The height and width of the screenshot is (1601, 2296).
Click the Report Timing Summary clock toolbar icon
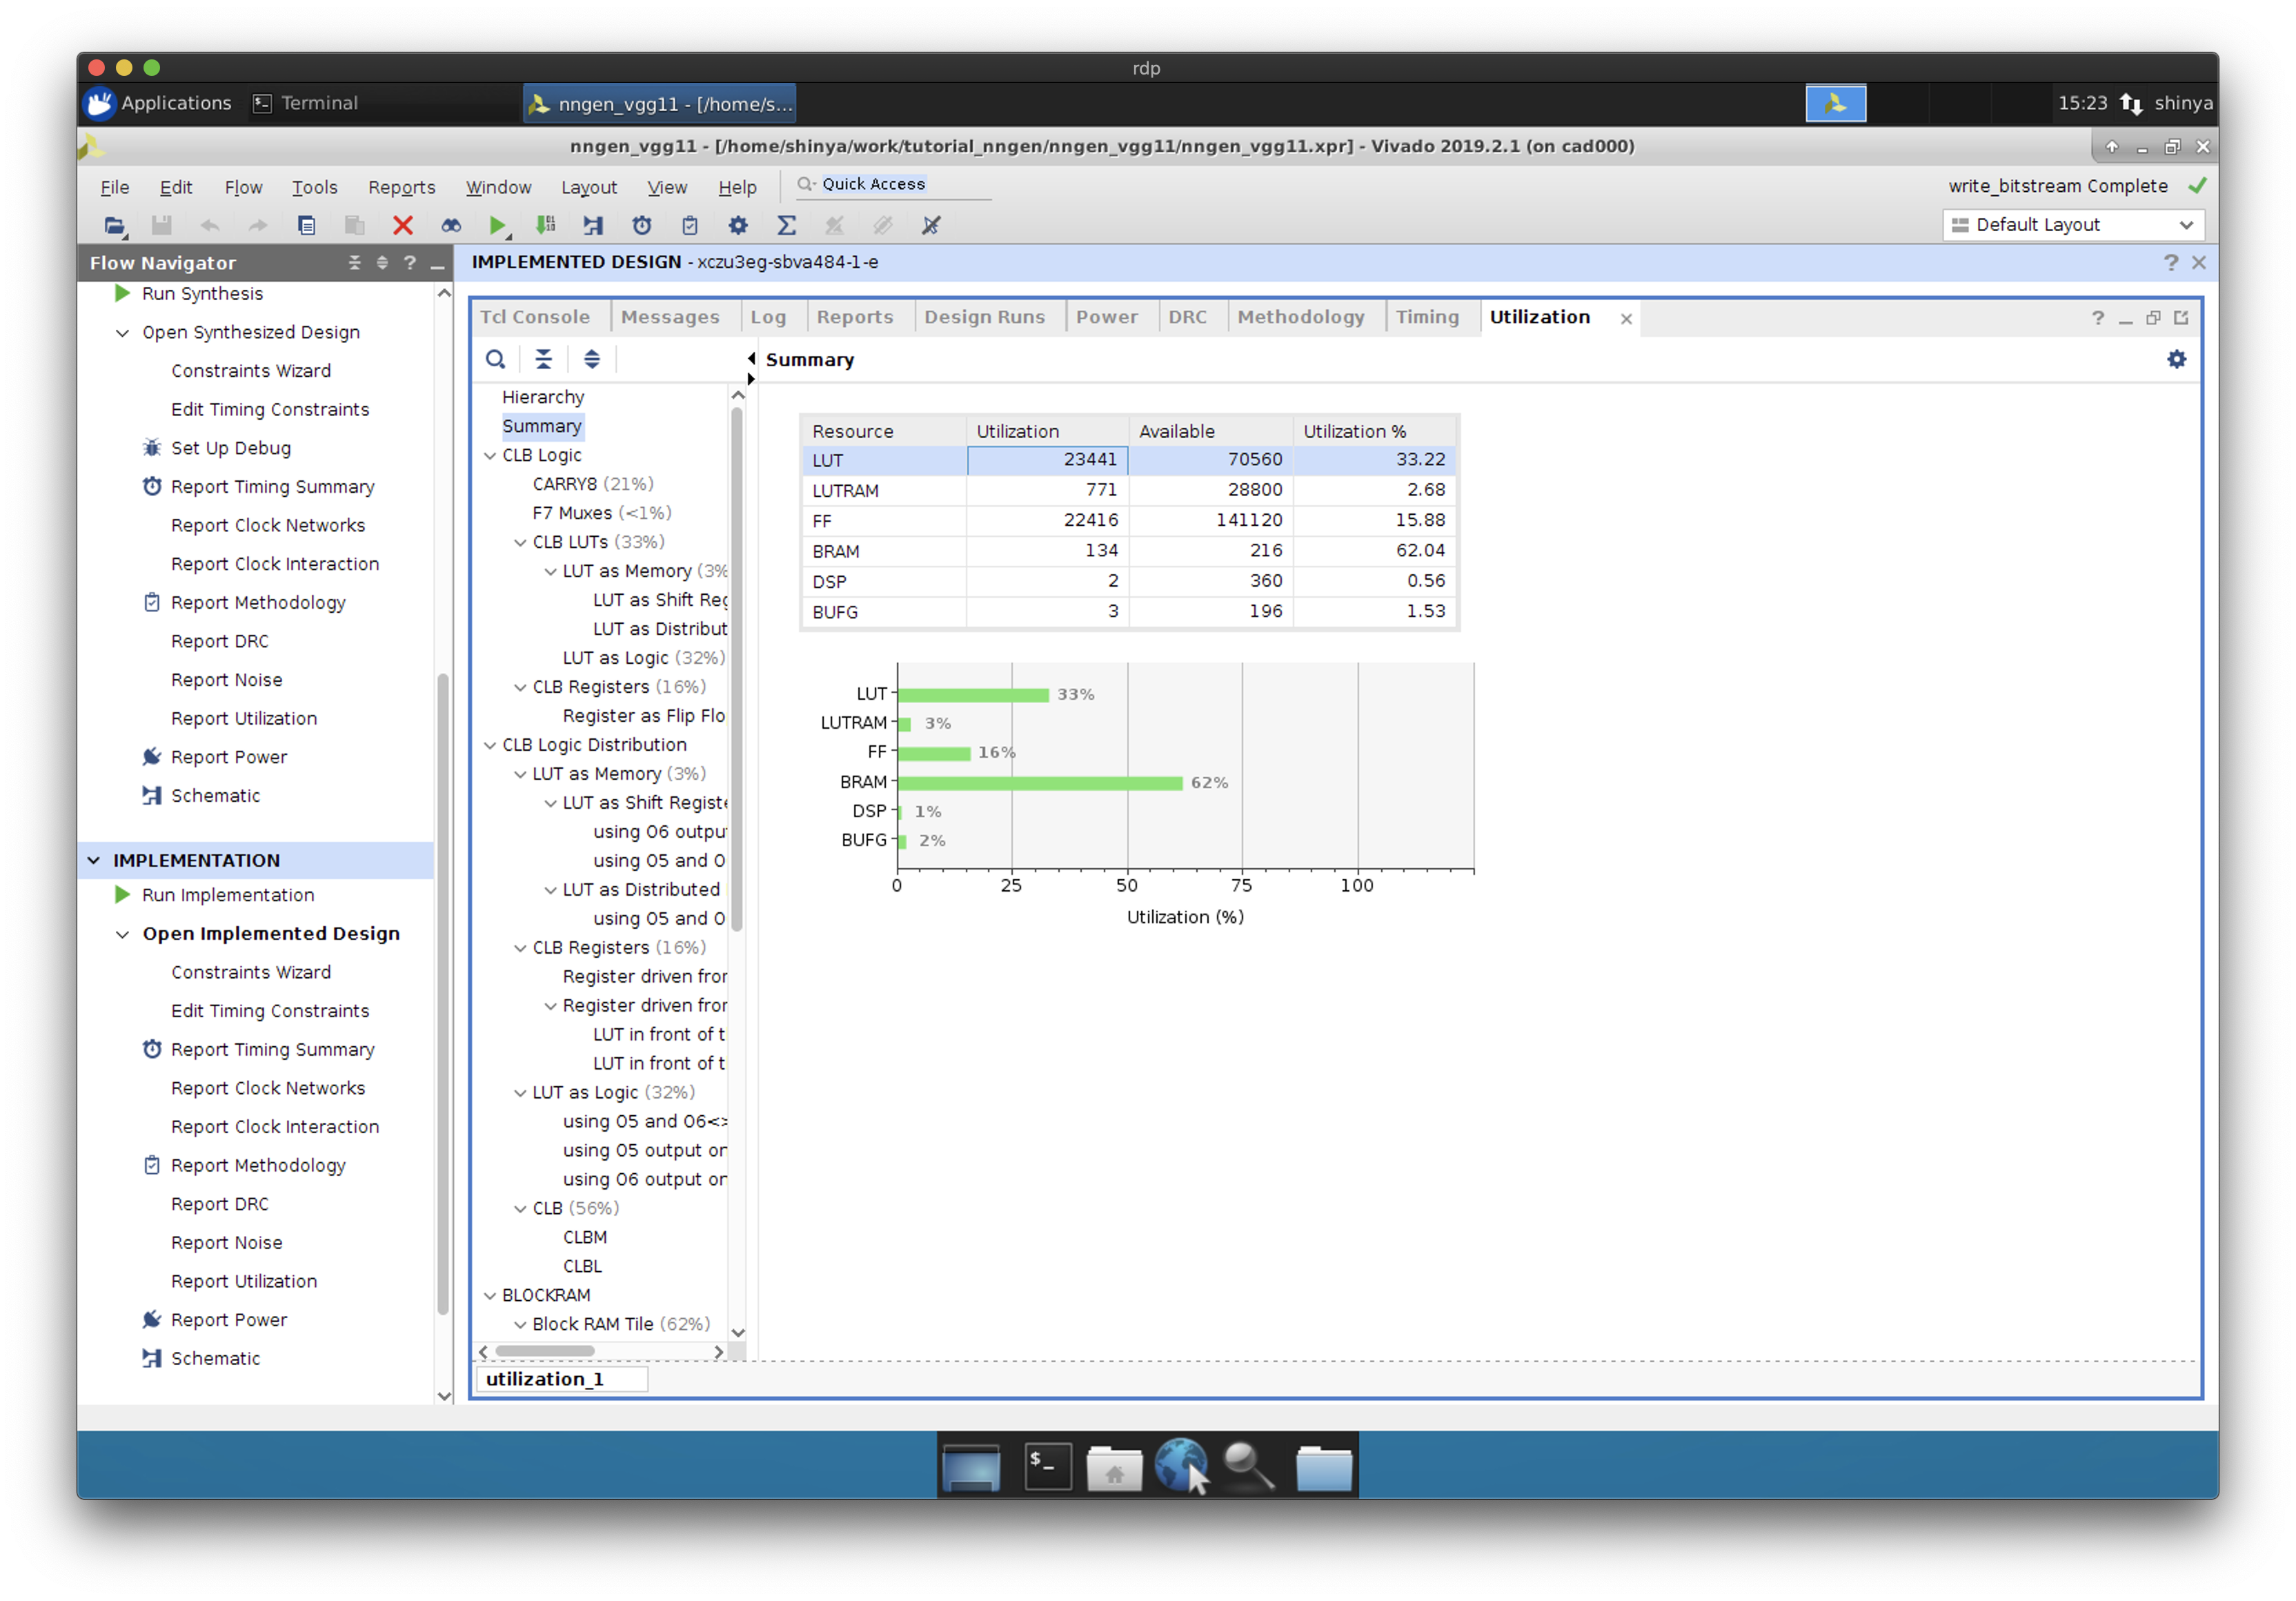(642, 225)
